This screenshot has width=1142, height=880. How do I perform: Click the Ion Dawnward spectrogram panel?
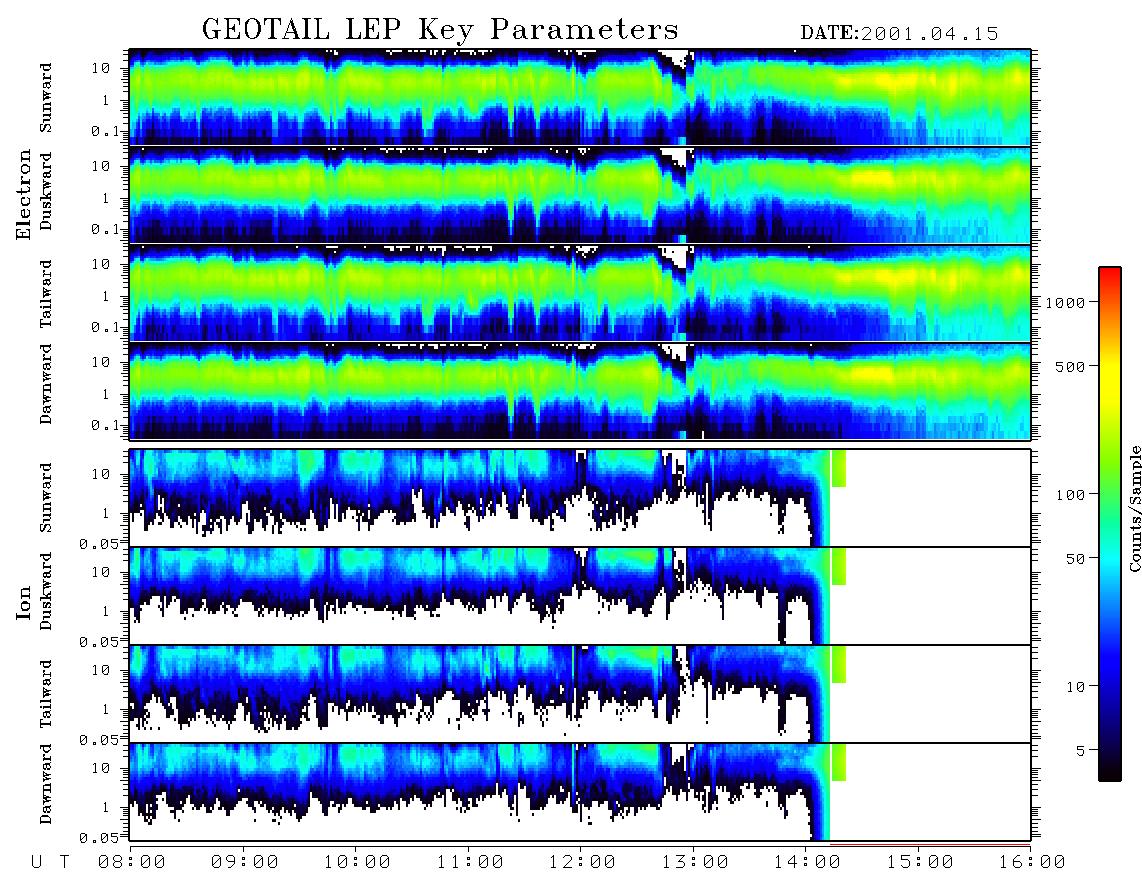(x=580, y=792)
